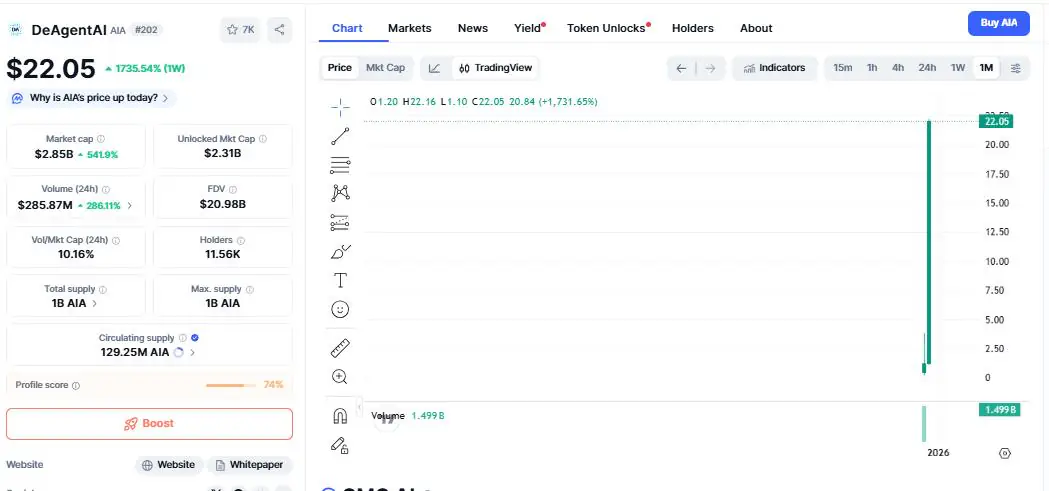This screenshot has height=491, width=1049.
Task: Switch the chart to Mkt Cap view
Action: tap(385, 68)
